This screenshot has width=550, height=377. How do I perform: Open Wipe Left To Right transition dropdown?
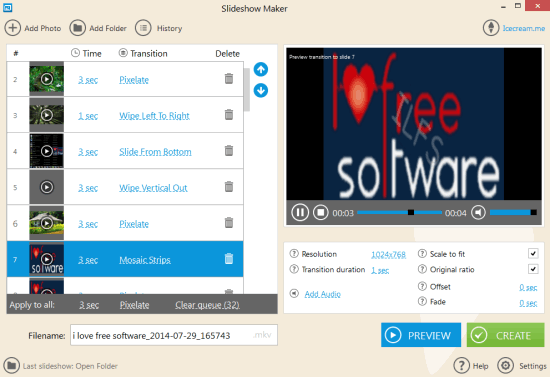pyautogui.click(x=154, y=116)
